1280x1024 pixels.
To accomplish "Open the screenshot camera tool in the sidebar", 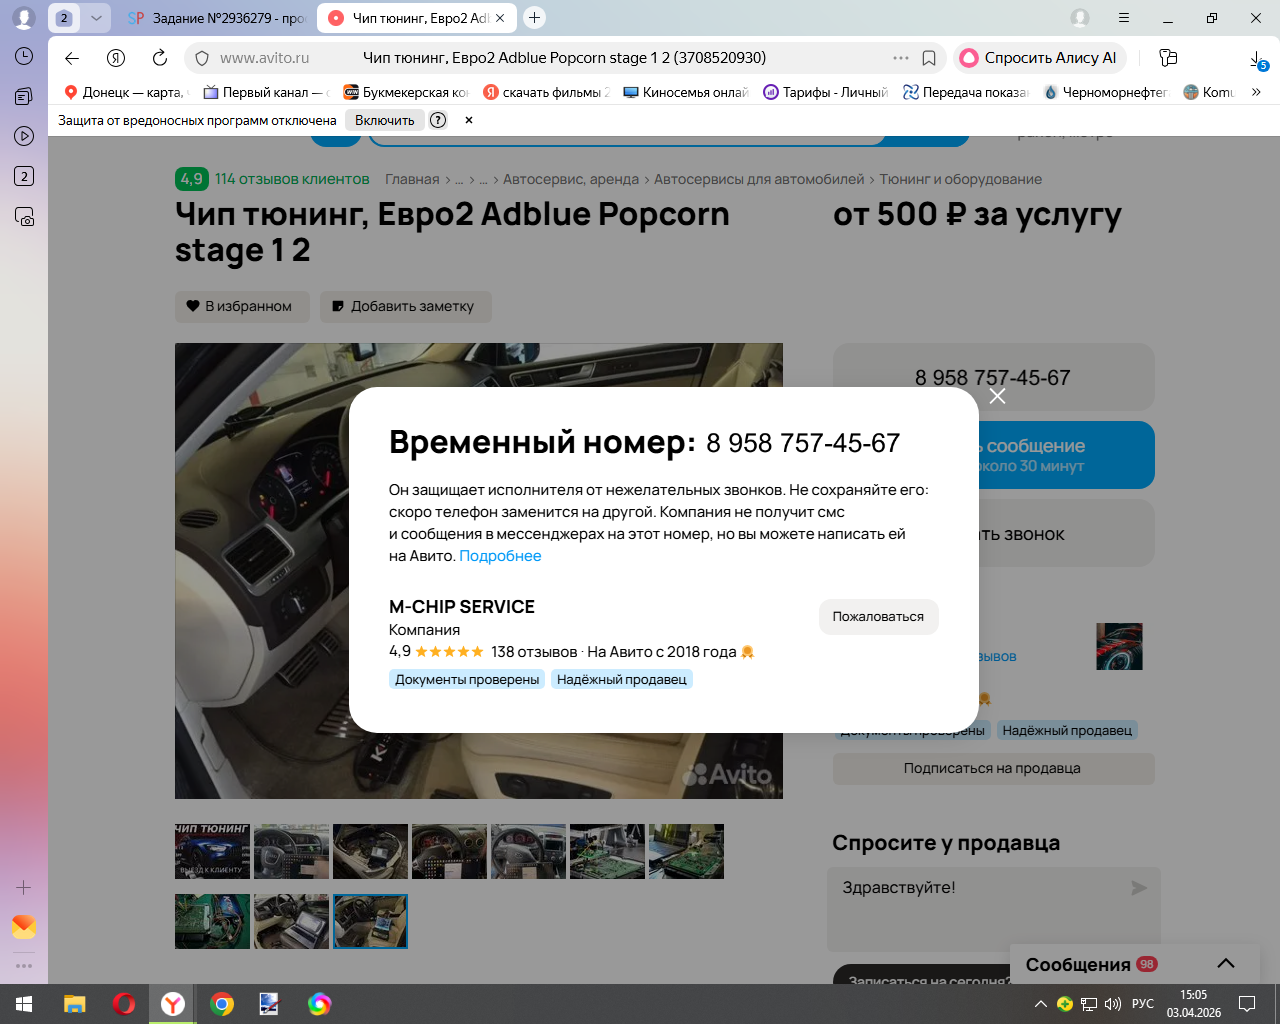I will coord(24,217).
